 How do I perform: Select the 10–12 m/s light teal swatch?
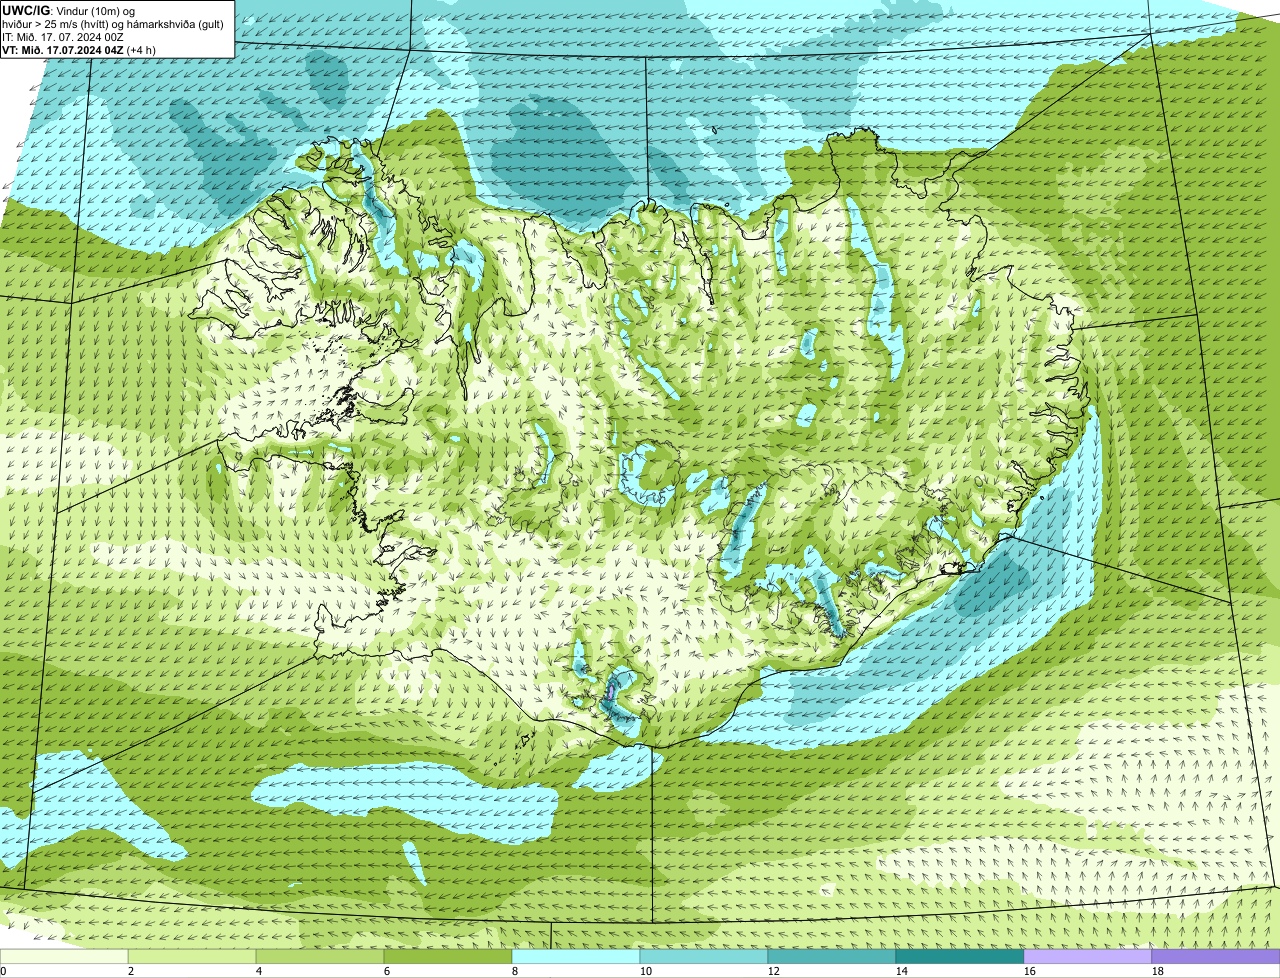click(704, 956)
